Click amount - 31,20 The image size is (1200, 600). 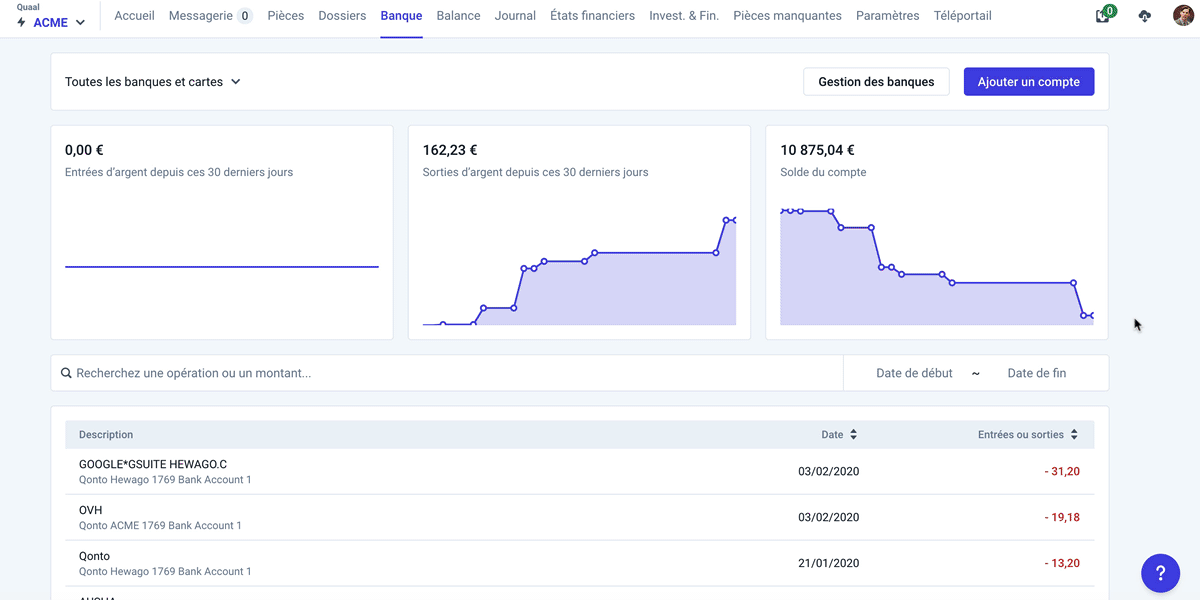[1061, 472]
